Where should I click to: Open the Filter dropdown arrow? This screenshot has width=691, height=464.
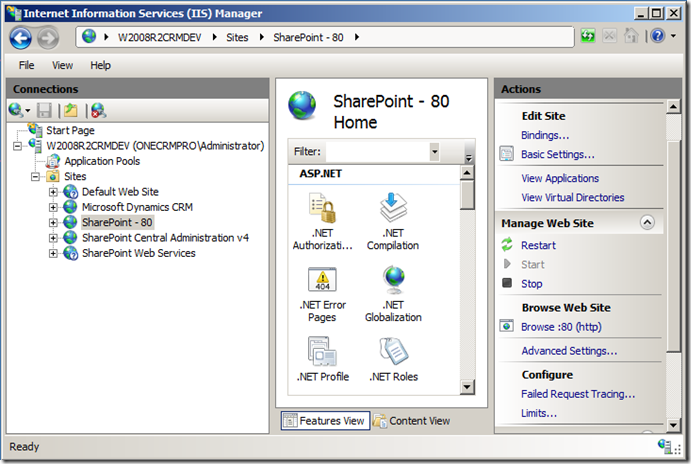pyautogui.click(x=434, y=152)
